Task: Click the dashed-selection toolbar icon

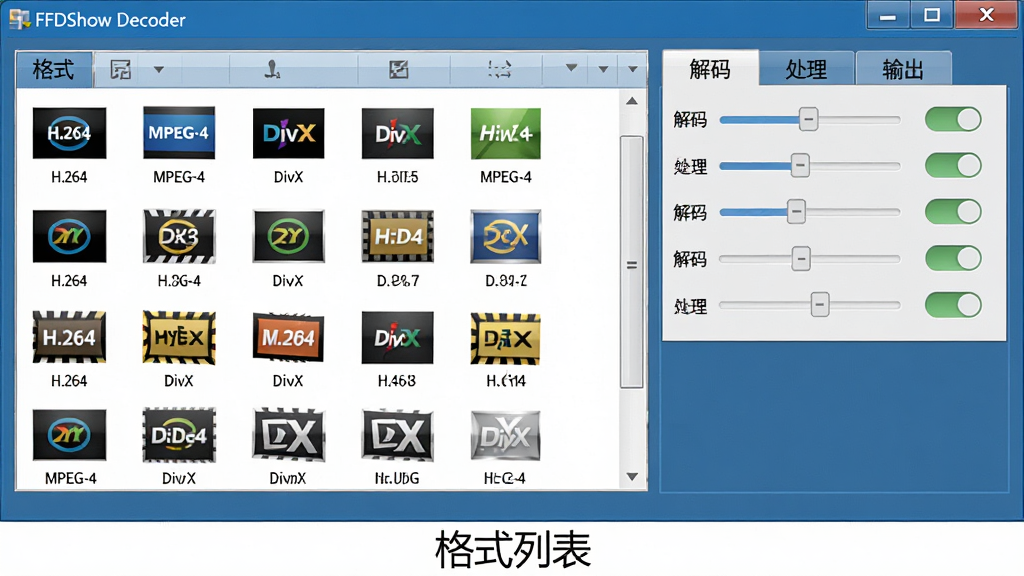Action: [x=500, y=69]
